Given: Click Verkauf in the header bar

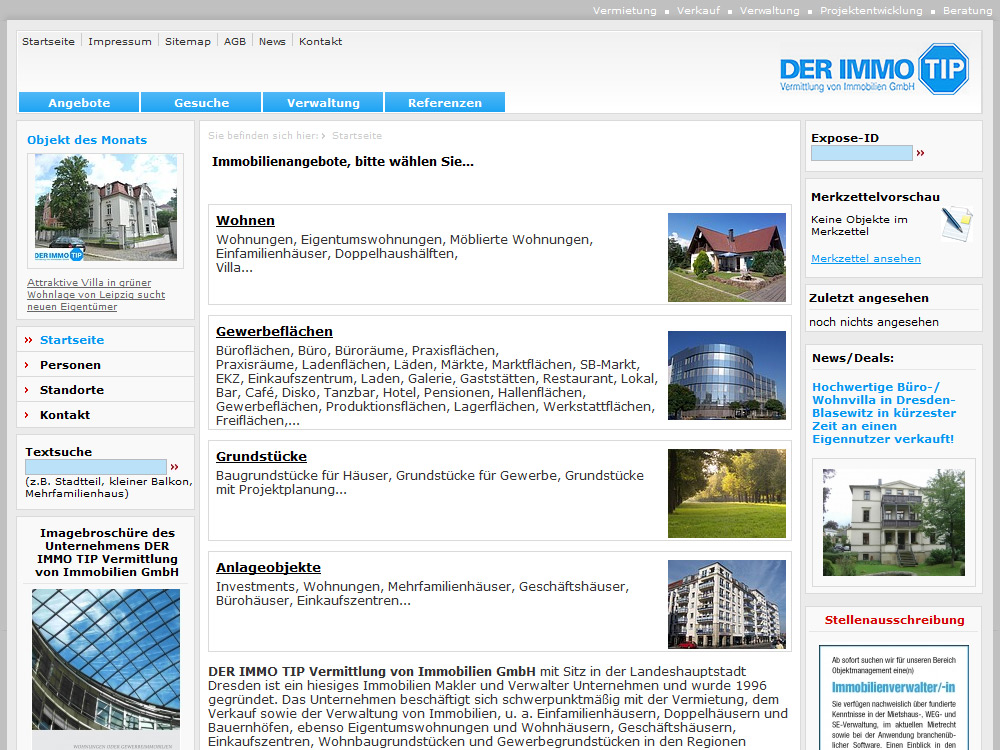Looking at the screenshot, I should click(x=698, y=11).
